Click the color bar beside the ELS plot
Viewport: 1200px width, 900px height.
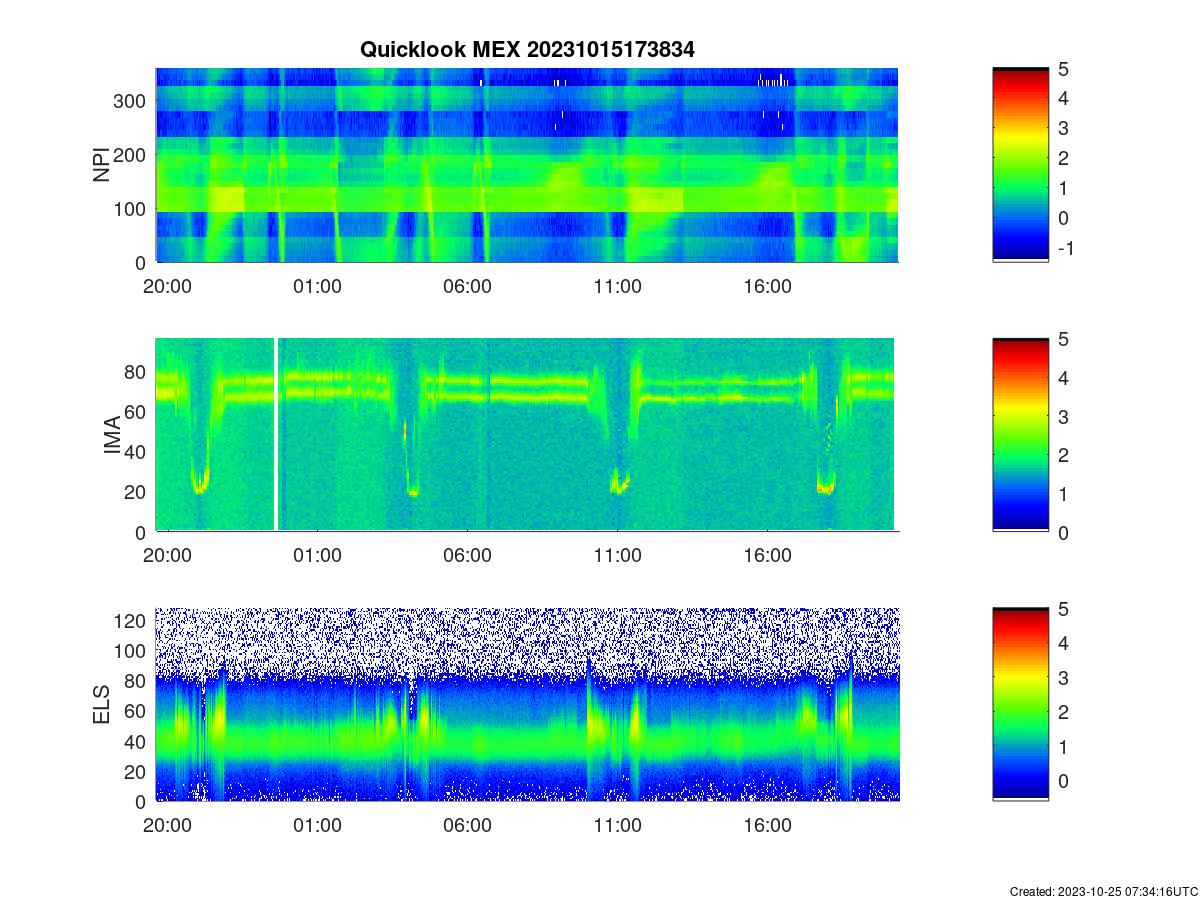click(1020, 704)
